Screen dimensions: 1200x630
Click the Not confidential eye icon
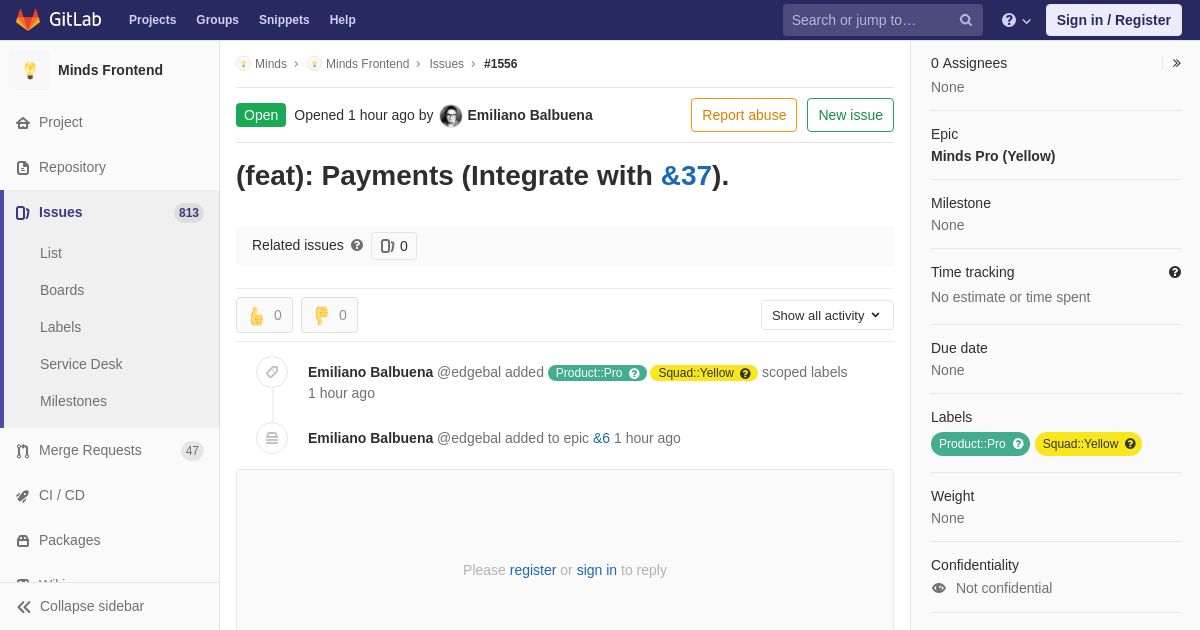(939, 588)
